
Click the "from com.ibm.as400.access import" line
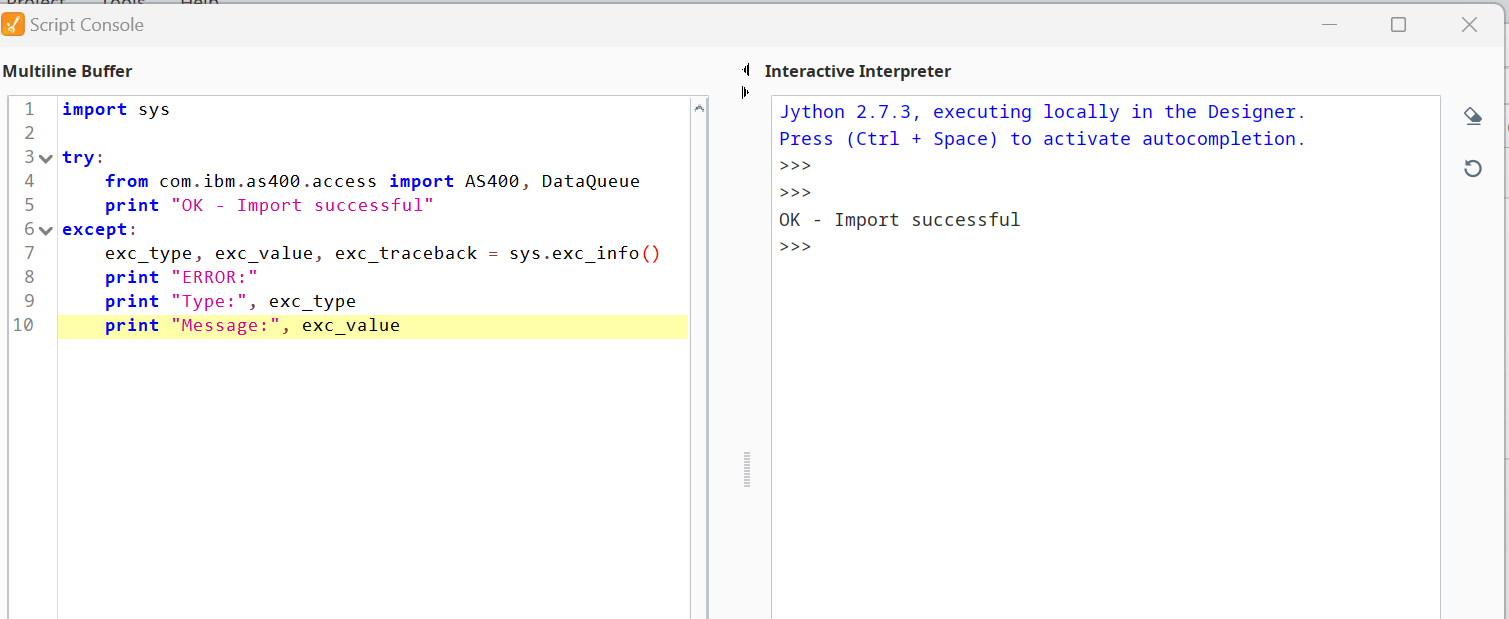point(372,181)
